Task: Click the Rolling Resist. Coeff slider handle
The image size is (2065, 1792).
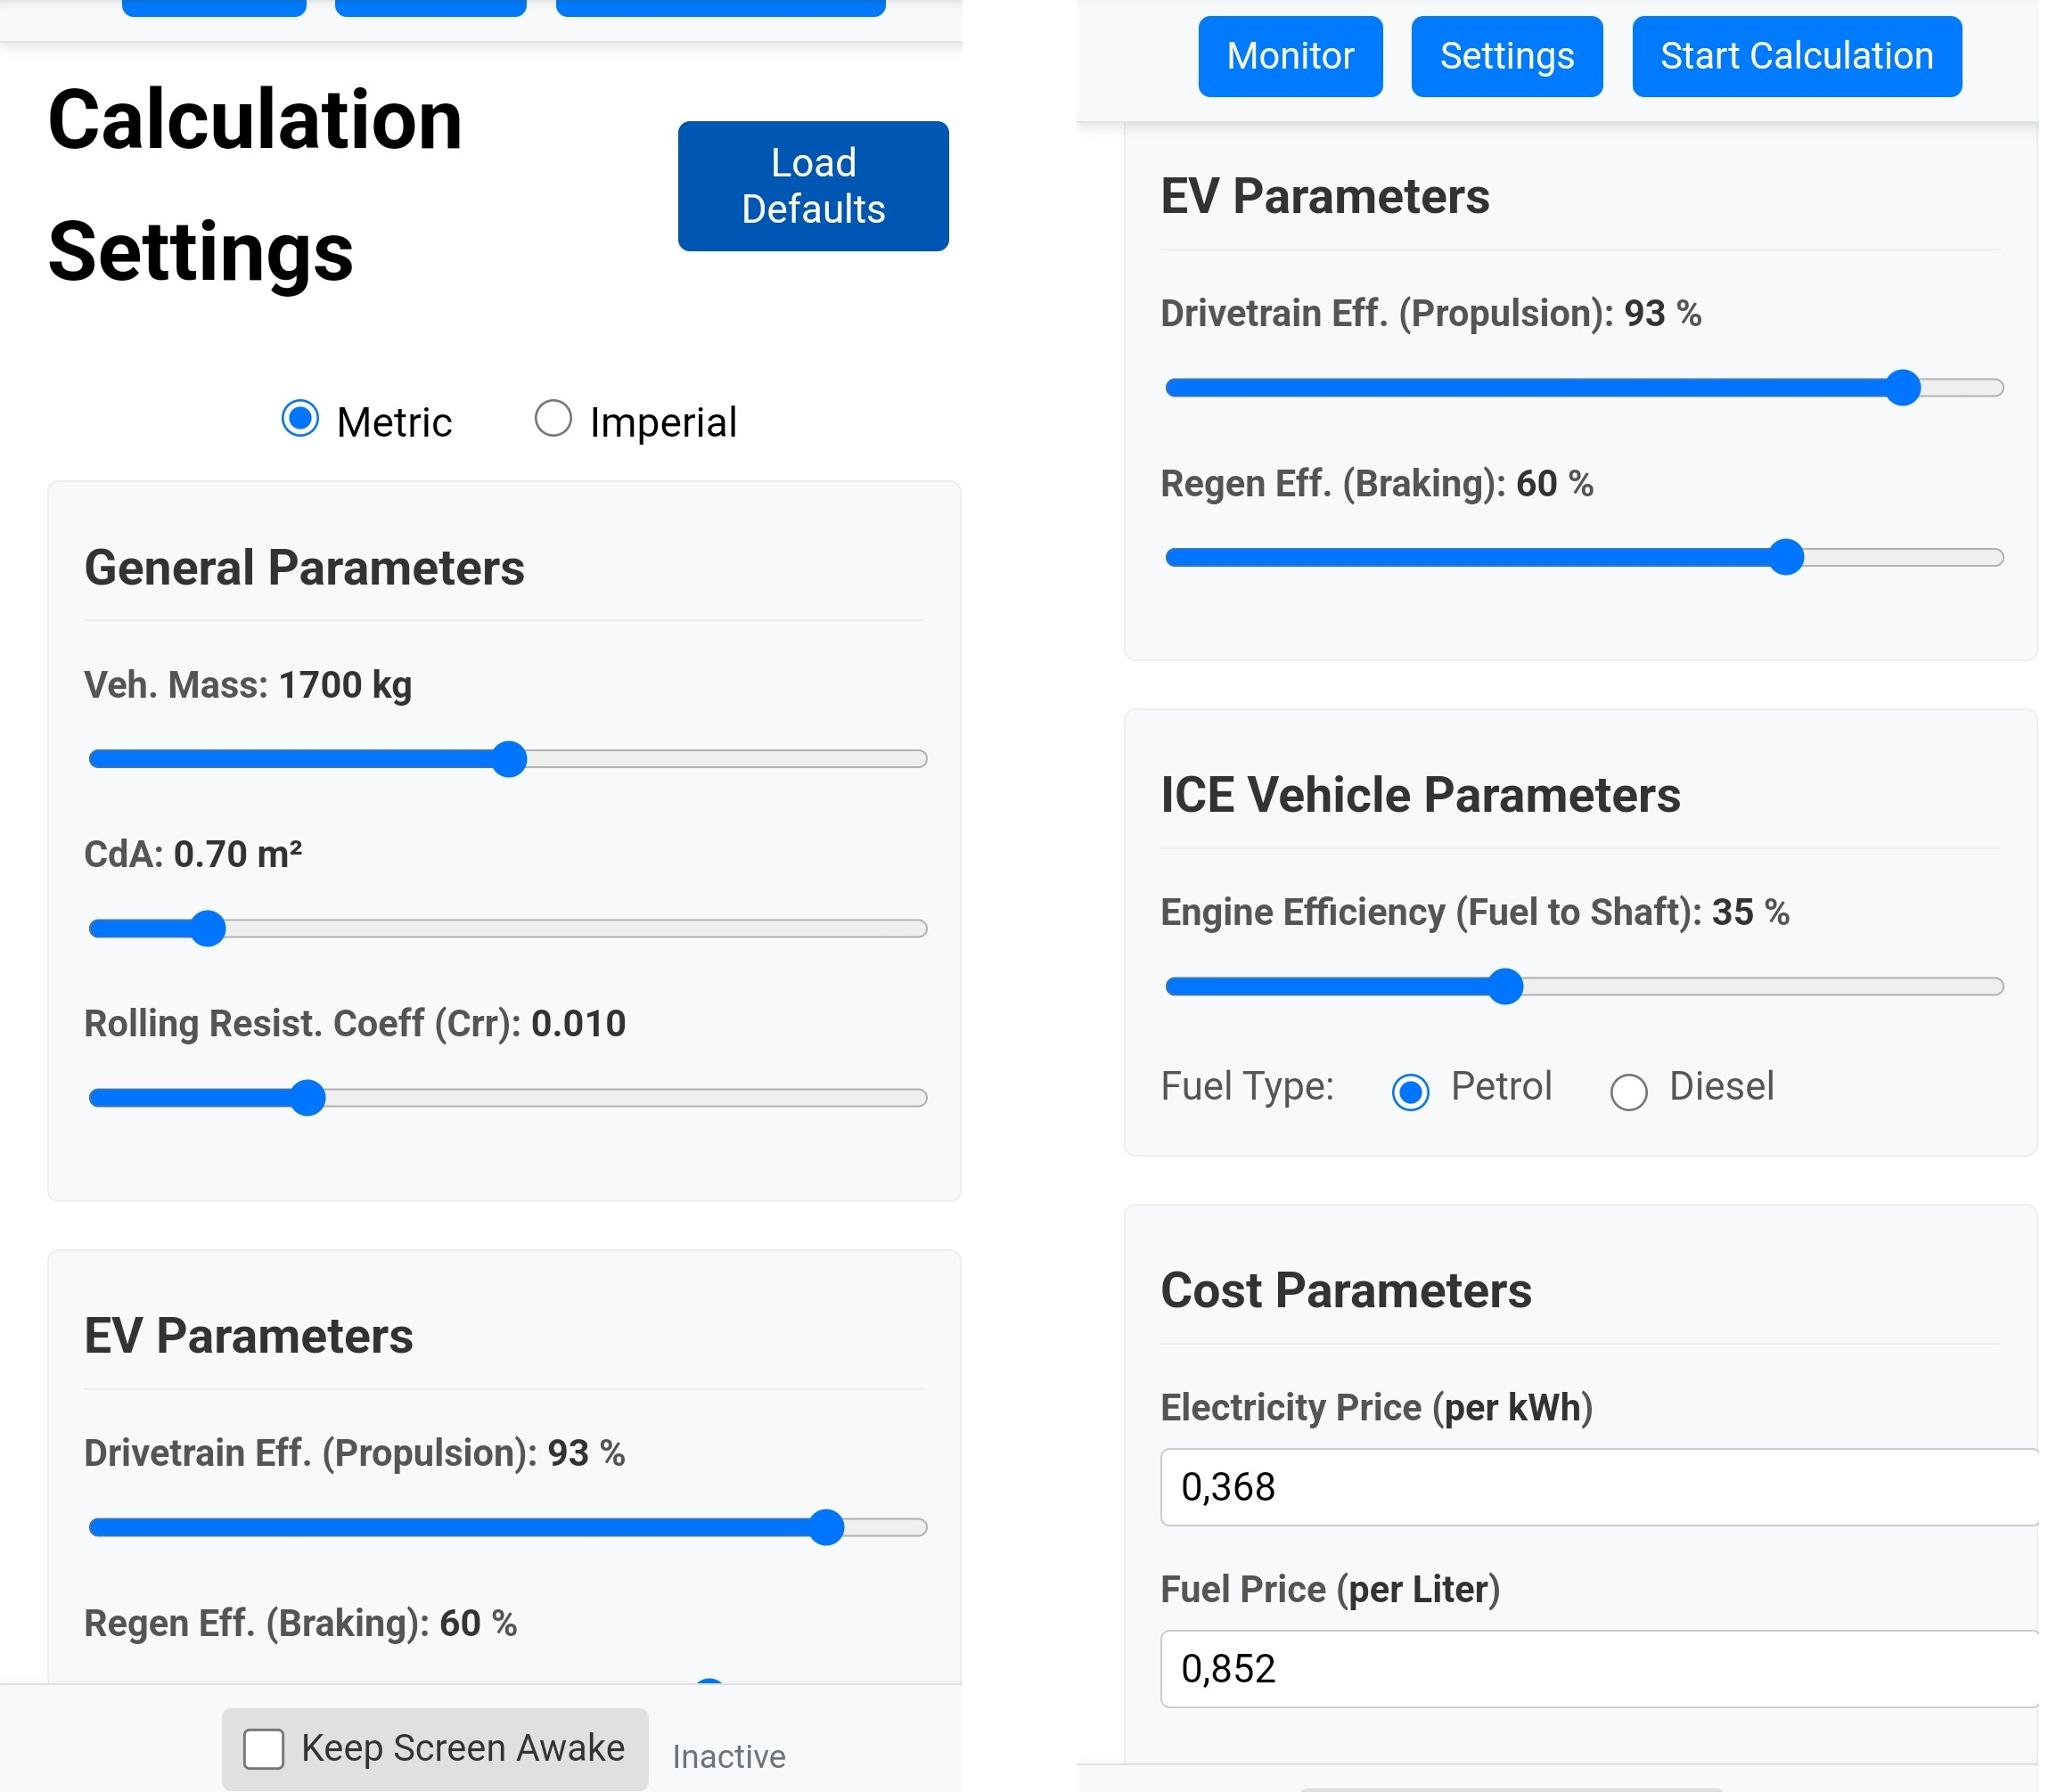Action: (x=308, y=1097)
